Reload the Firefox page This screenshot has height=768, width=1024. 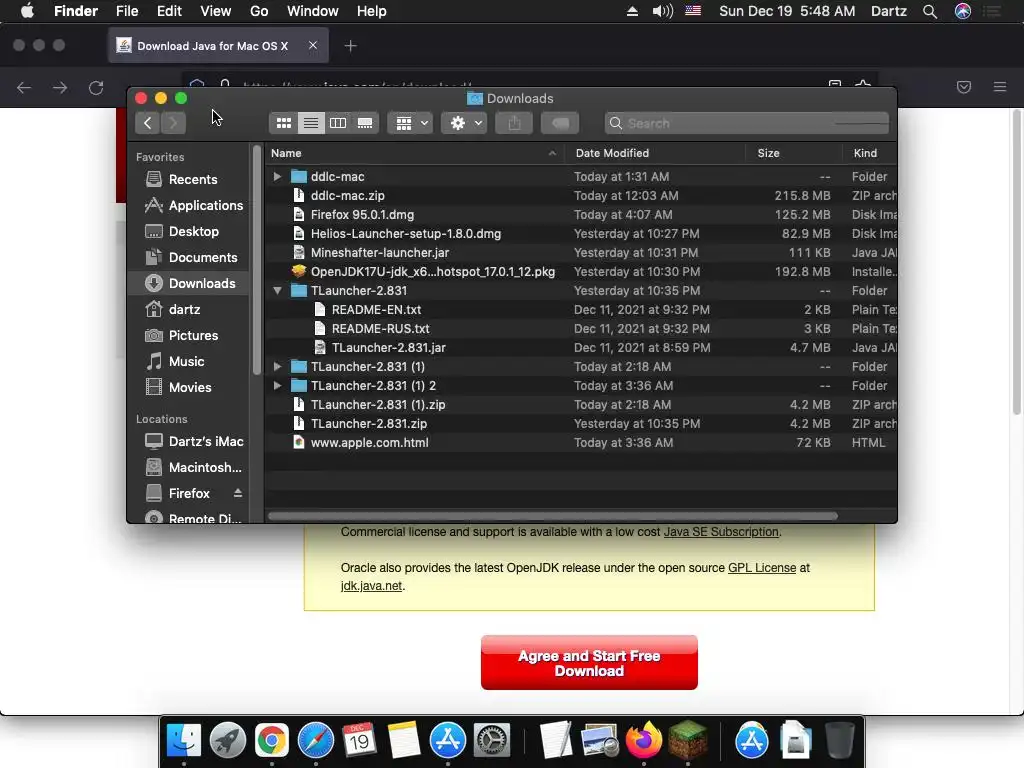click(96, 88)
